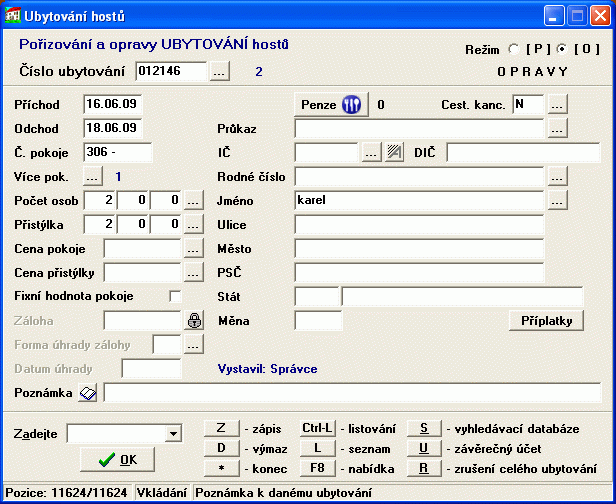
Task: Click the Vystavil: Správce text
Action: click(268, 369)
